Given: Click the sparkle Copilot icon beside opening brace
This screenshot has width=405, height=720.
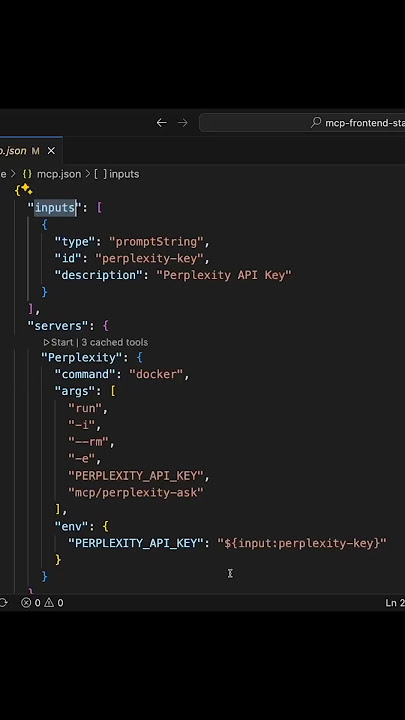Looking at the screenshot, I should coord(26,189).
